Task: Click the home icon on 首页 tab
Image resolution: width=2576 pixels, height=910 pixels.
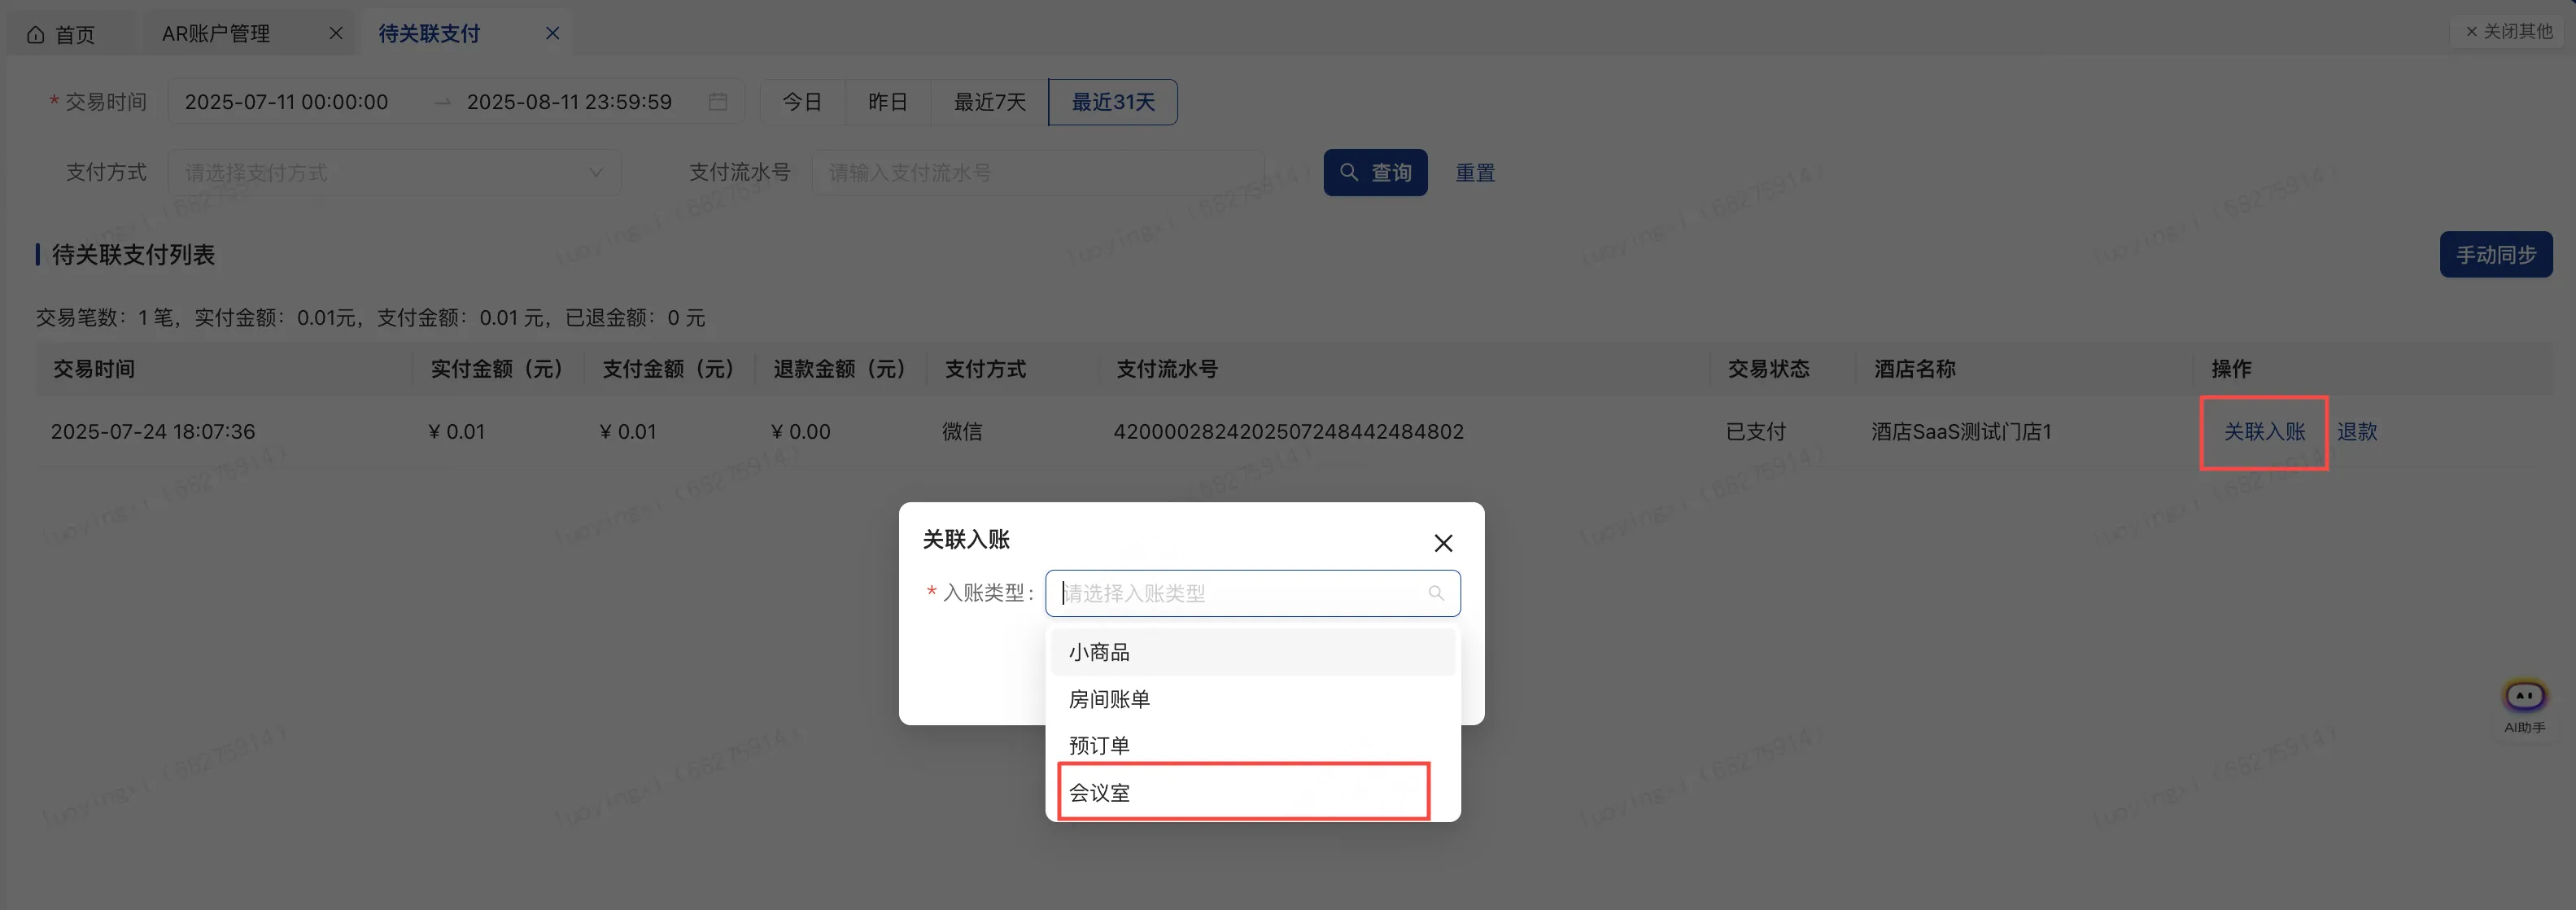Action: [x=36, y=35]
